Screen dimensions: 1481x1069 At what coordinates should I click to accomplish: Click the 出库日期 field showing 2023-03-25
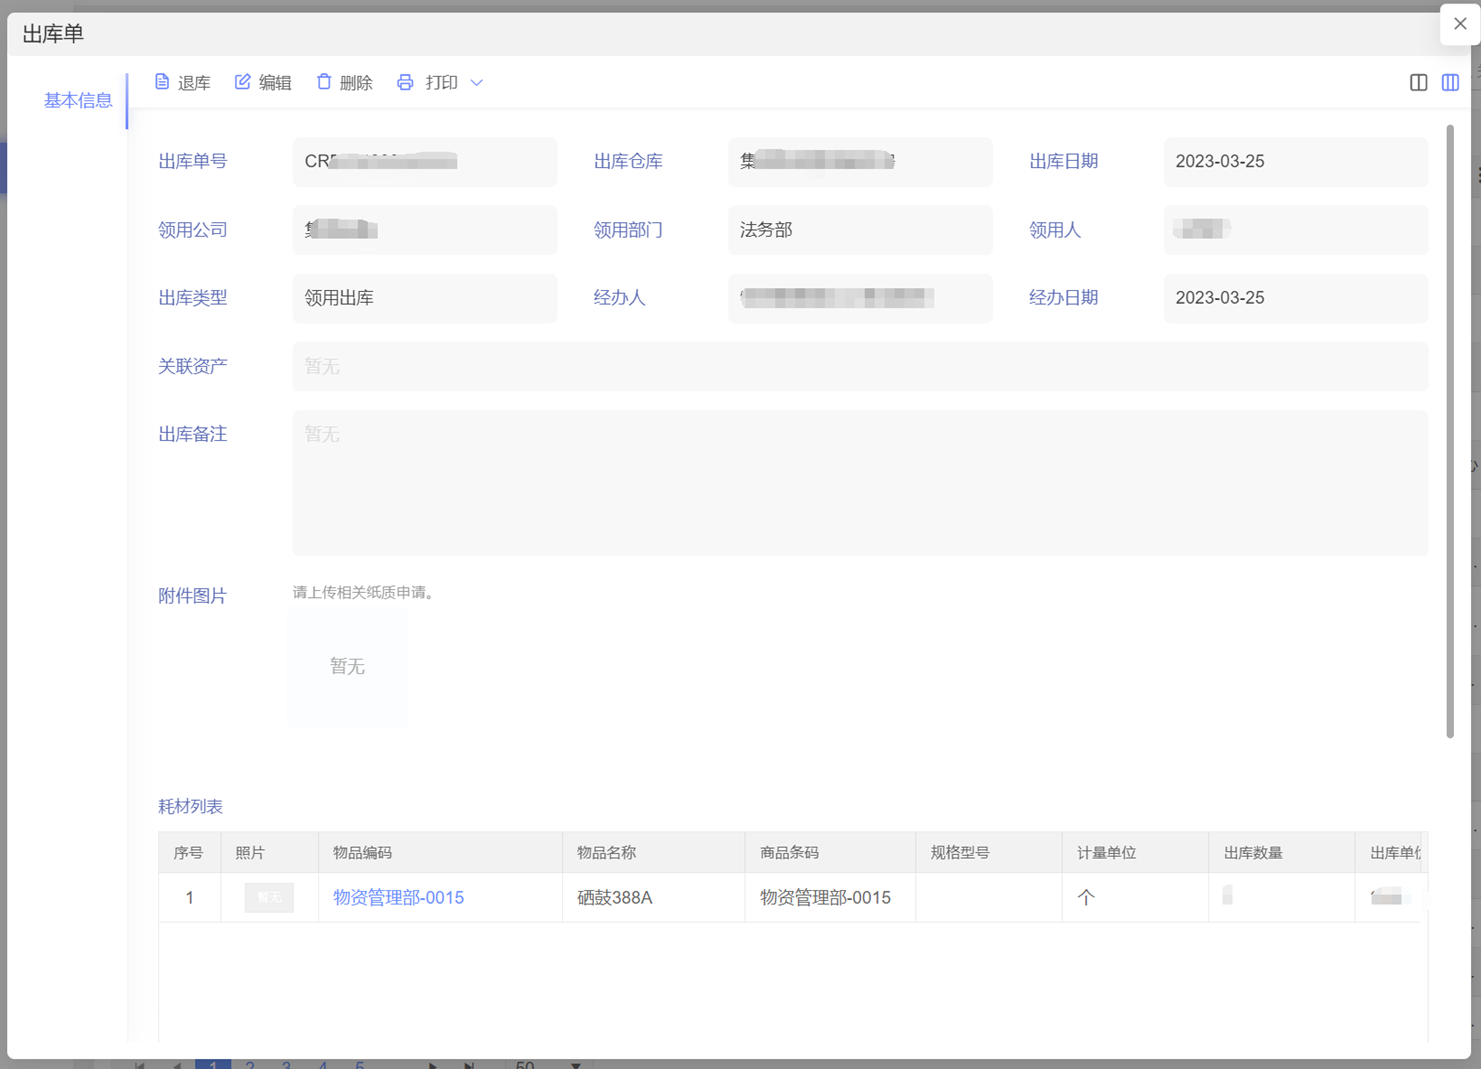click(1295, 162)
